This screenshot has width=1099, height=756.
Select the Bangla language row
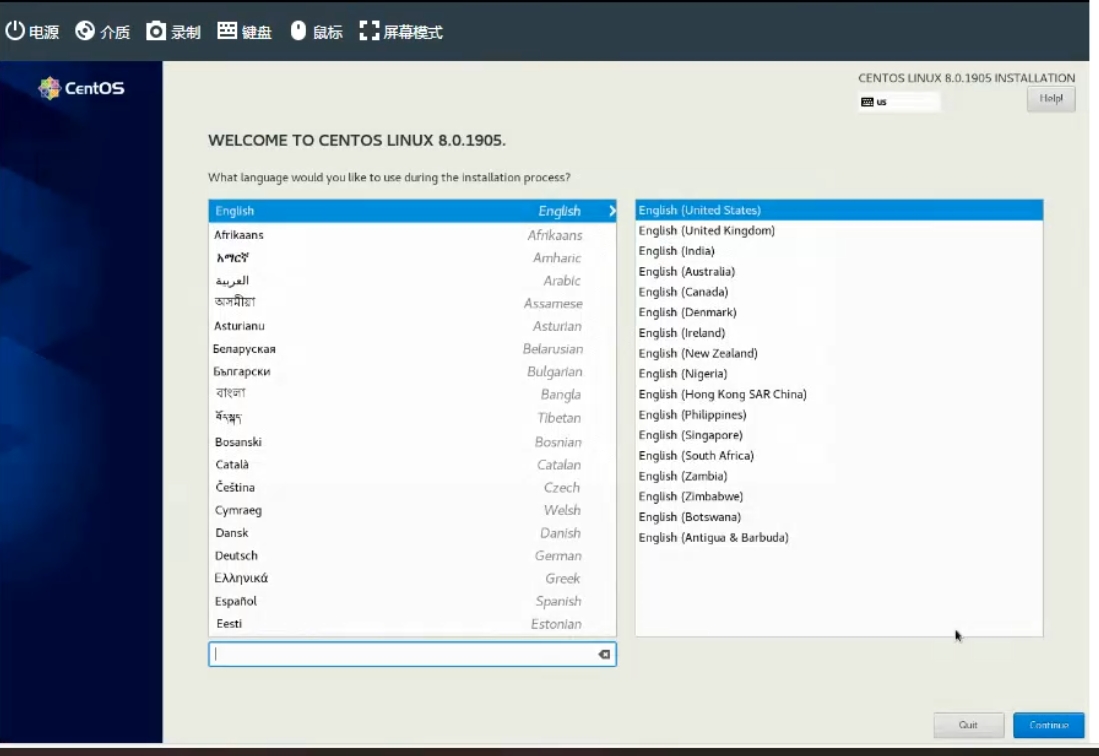pyautogui.click(x=412, y=394)
